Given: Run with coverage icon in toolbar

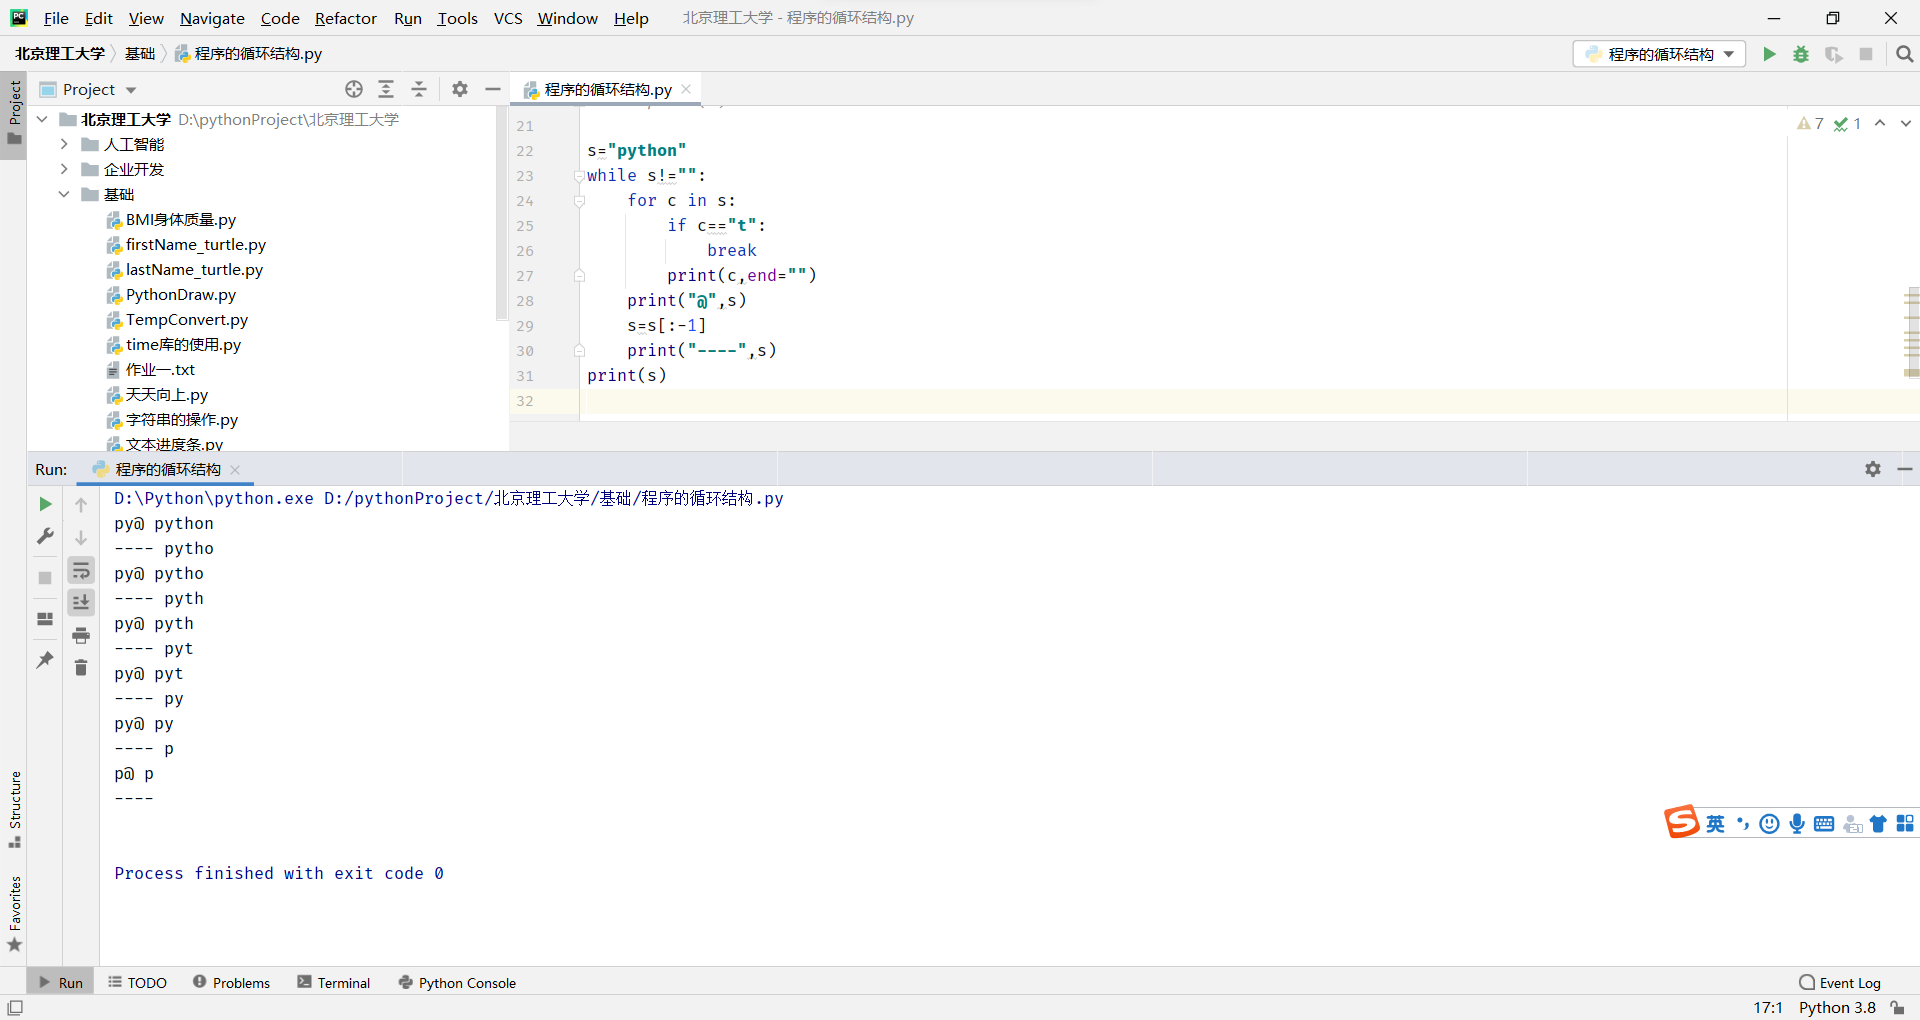Looking at the screenshot, I should click(1833, 54).
